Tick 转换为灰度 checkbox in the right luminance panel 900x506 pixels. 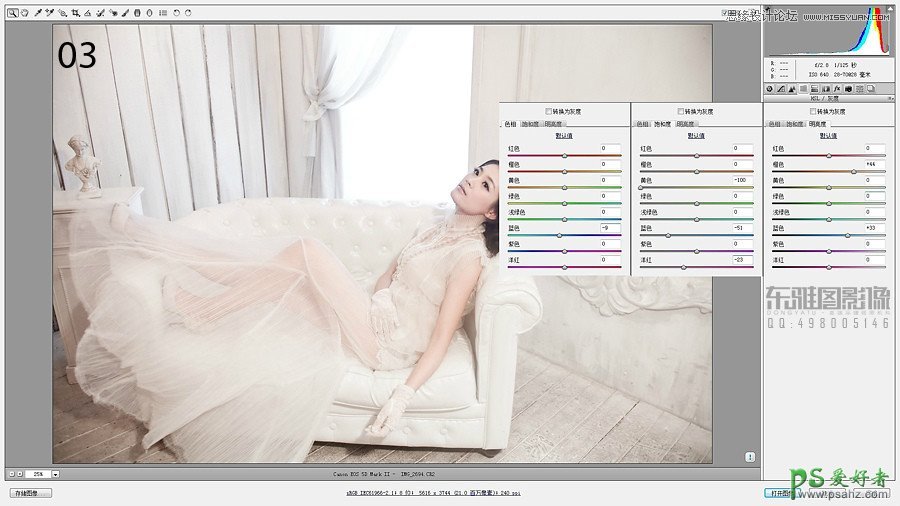tap(814, 111)
